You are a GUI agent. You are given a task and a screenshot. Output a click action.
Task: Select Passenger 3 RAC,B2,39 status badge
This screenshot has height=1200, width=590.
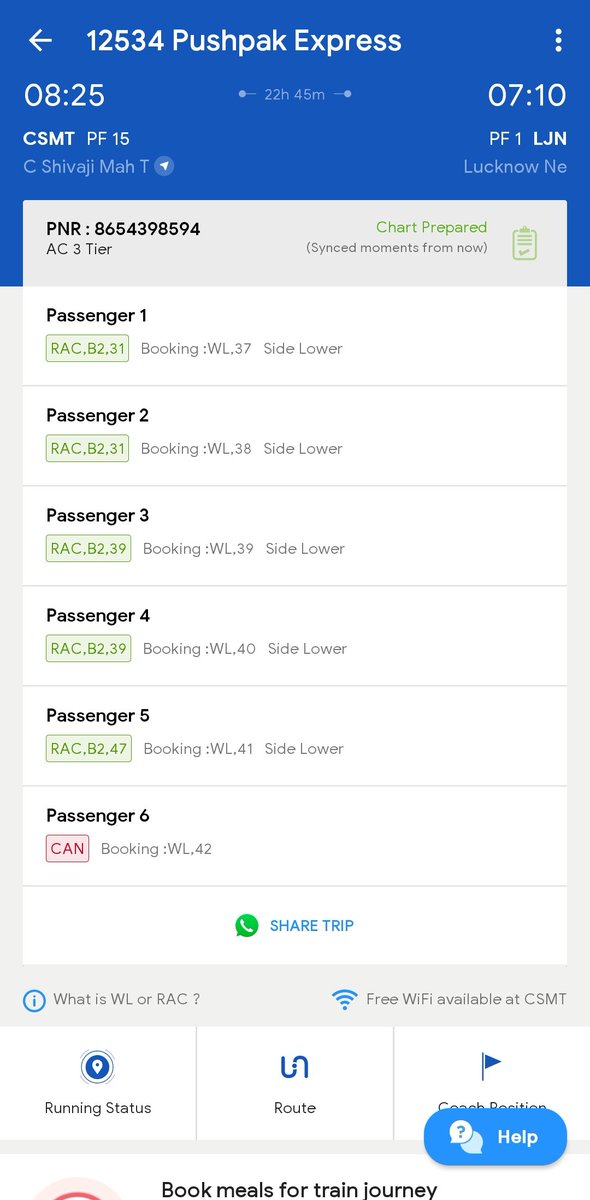(88, 548)
